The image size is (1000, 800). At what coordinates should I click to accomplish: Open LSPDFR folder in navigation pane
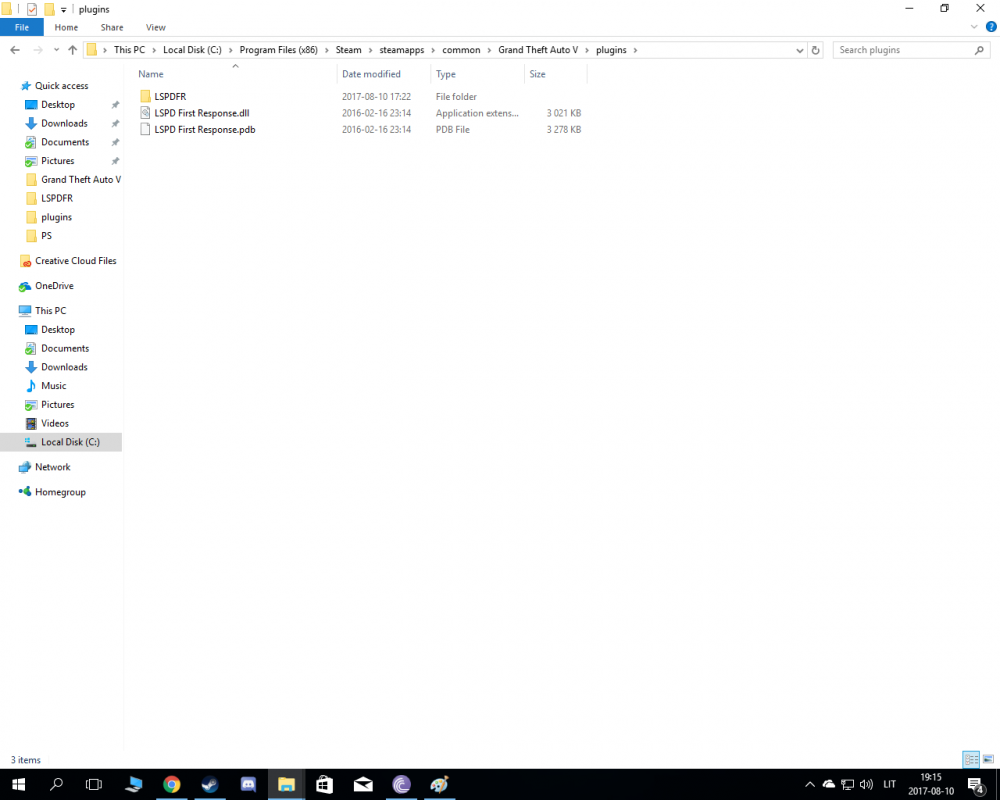coord(57,198)
